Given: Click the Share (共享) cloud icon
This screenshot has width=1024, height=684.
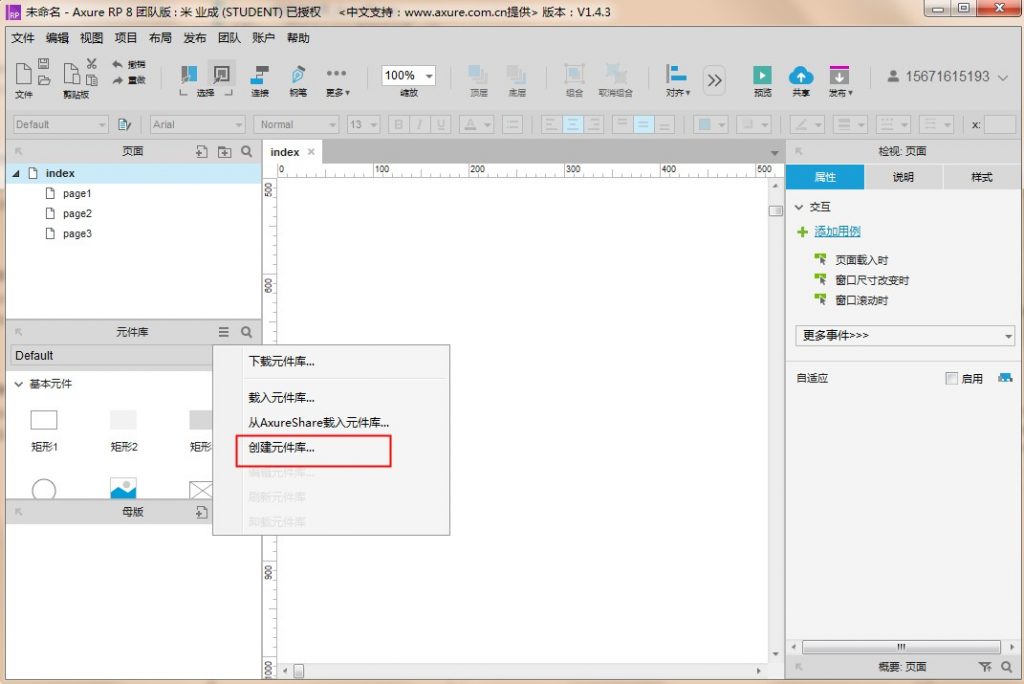Looking at the screenshot, I should point(801,76).
